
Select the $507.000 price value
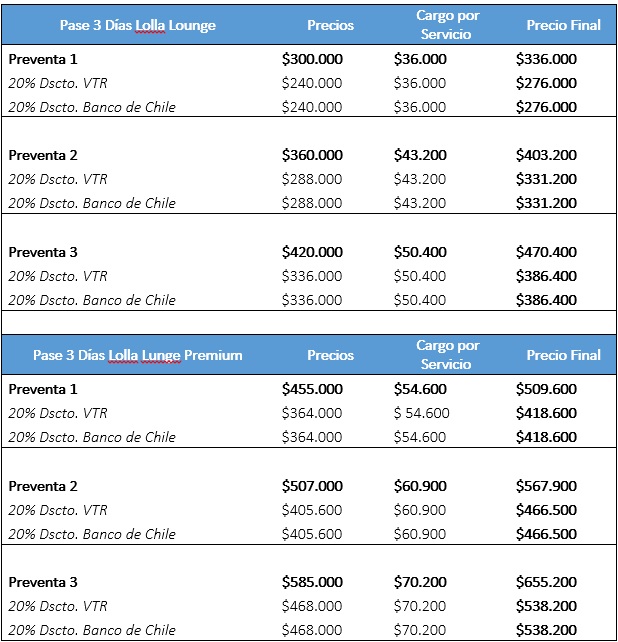pyautogui.click(x=312, y=486)
